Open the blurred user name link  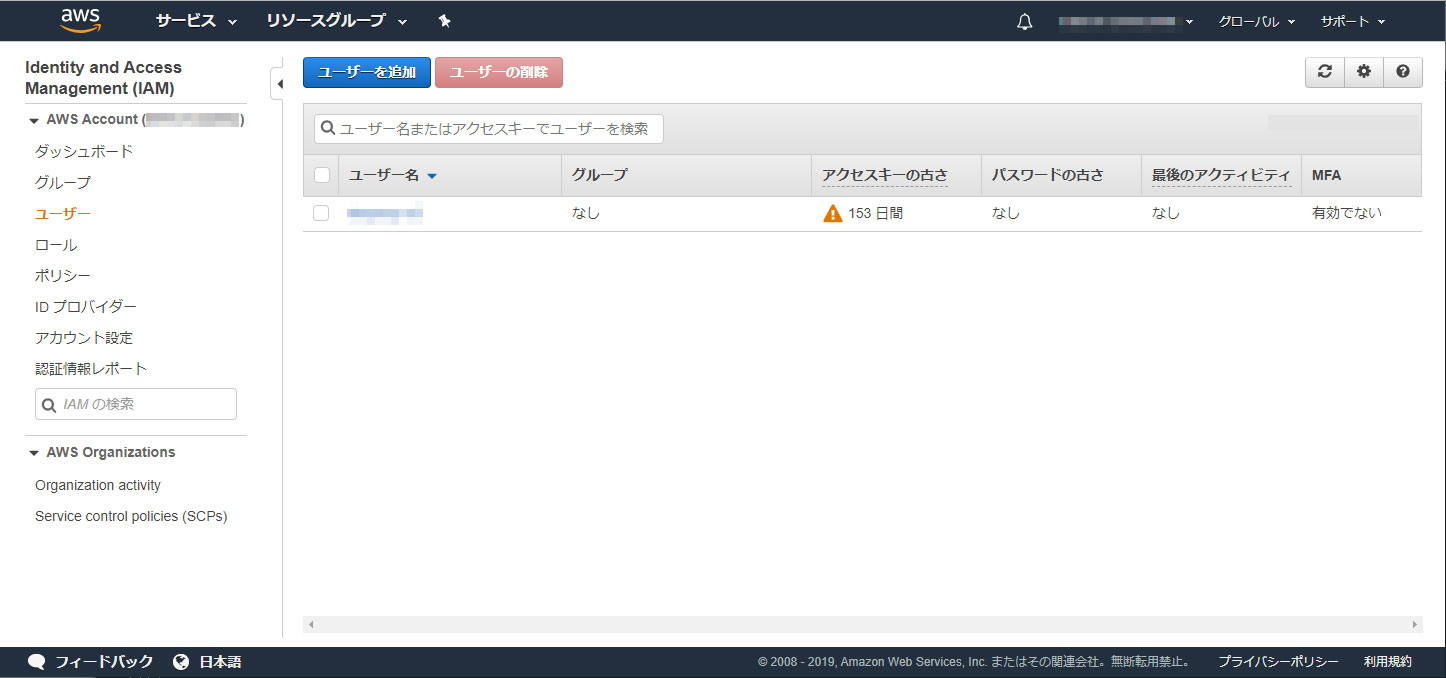point(385,213)
